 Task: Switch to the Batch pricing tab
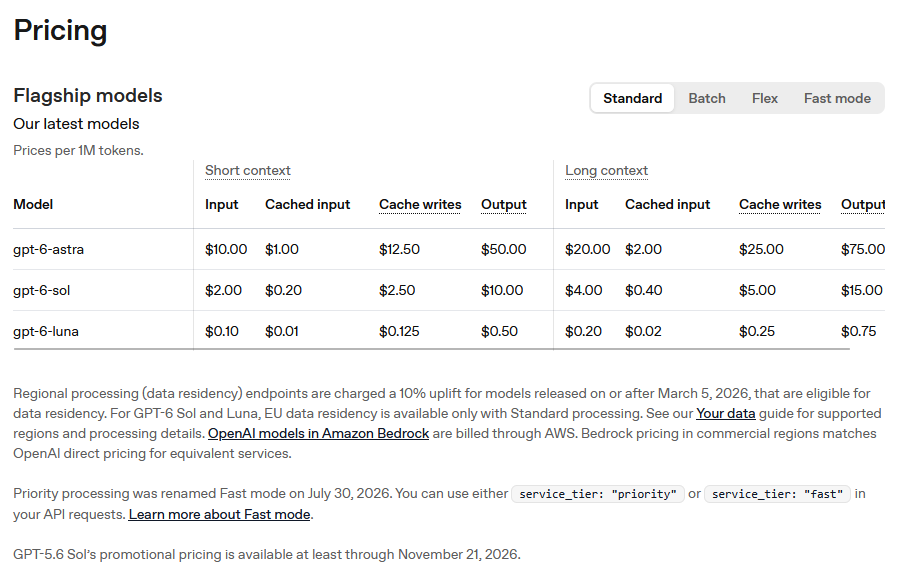tap(706, 98)
